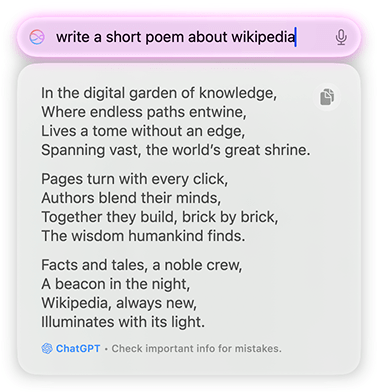Click the line "Facts and tales, a noble crew,"
The width and height of the screenshot is (378, 392).
pyautogui.click(x=142, y=265)
